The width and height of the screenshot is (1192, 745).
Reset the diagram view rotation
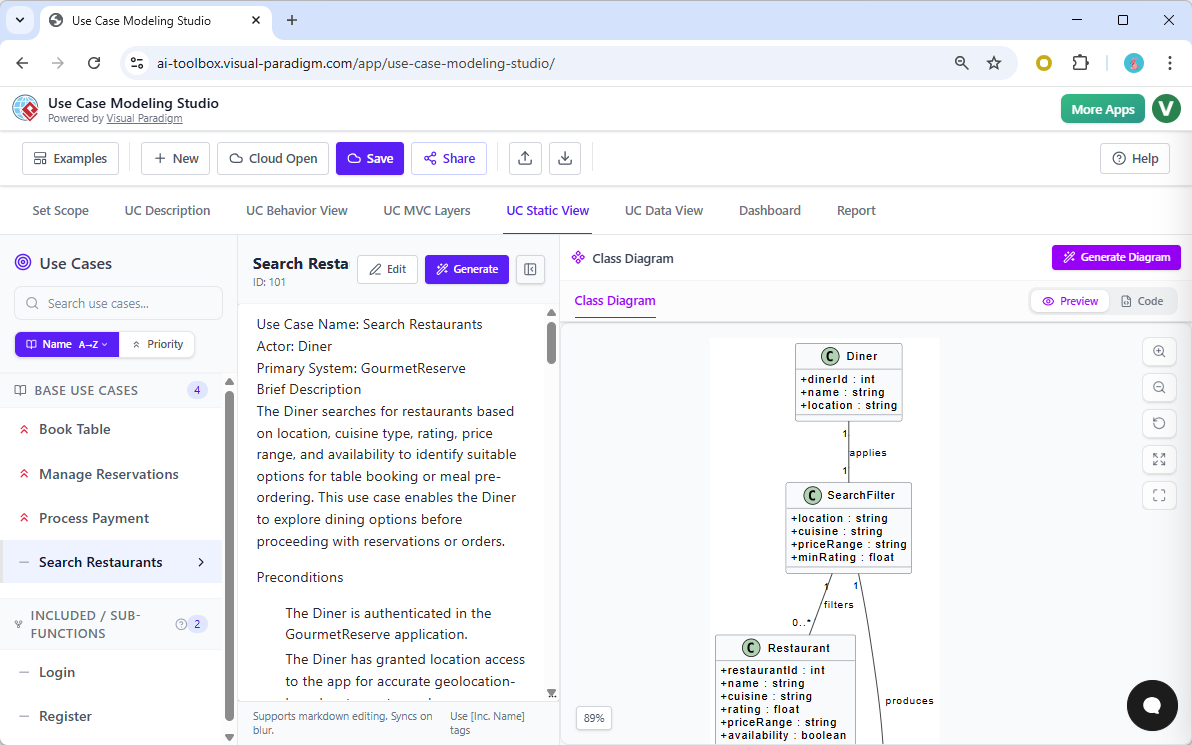(1159, 423)
